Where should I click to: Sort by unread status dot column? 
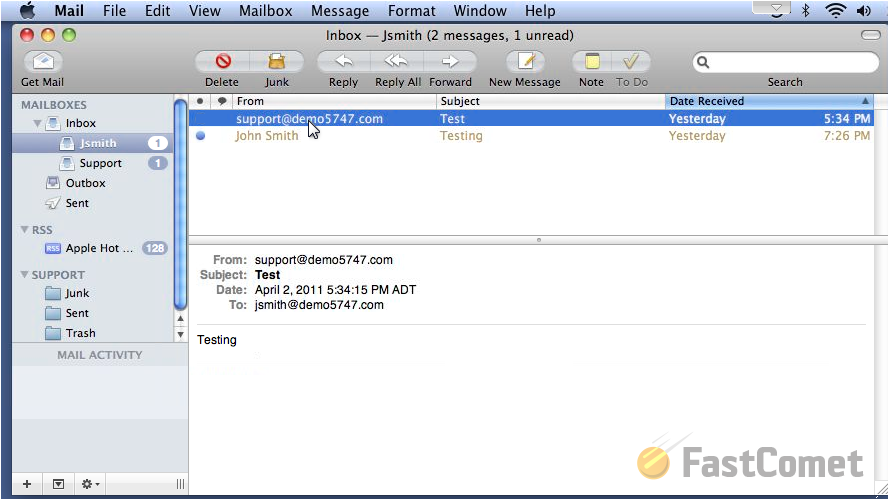[200, 101]
